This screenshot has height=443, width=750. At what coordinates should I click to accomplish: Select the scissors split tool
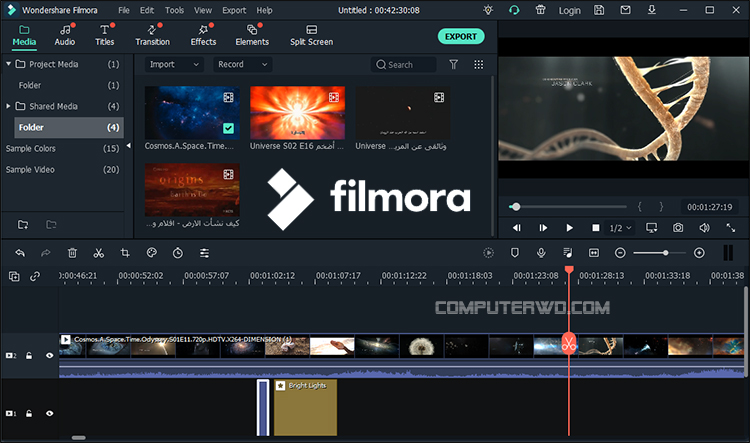(x=99, y=253)
